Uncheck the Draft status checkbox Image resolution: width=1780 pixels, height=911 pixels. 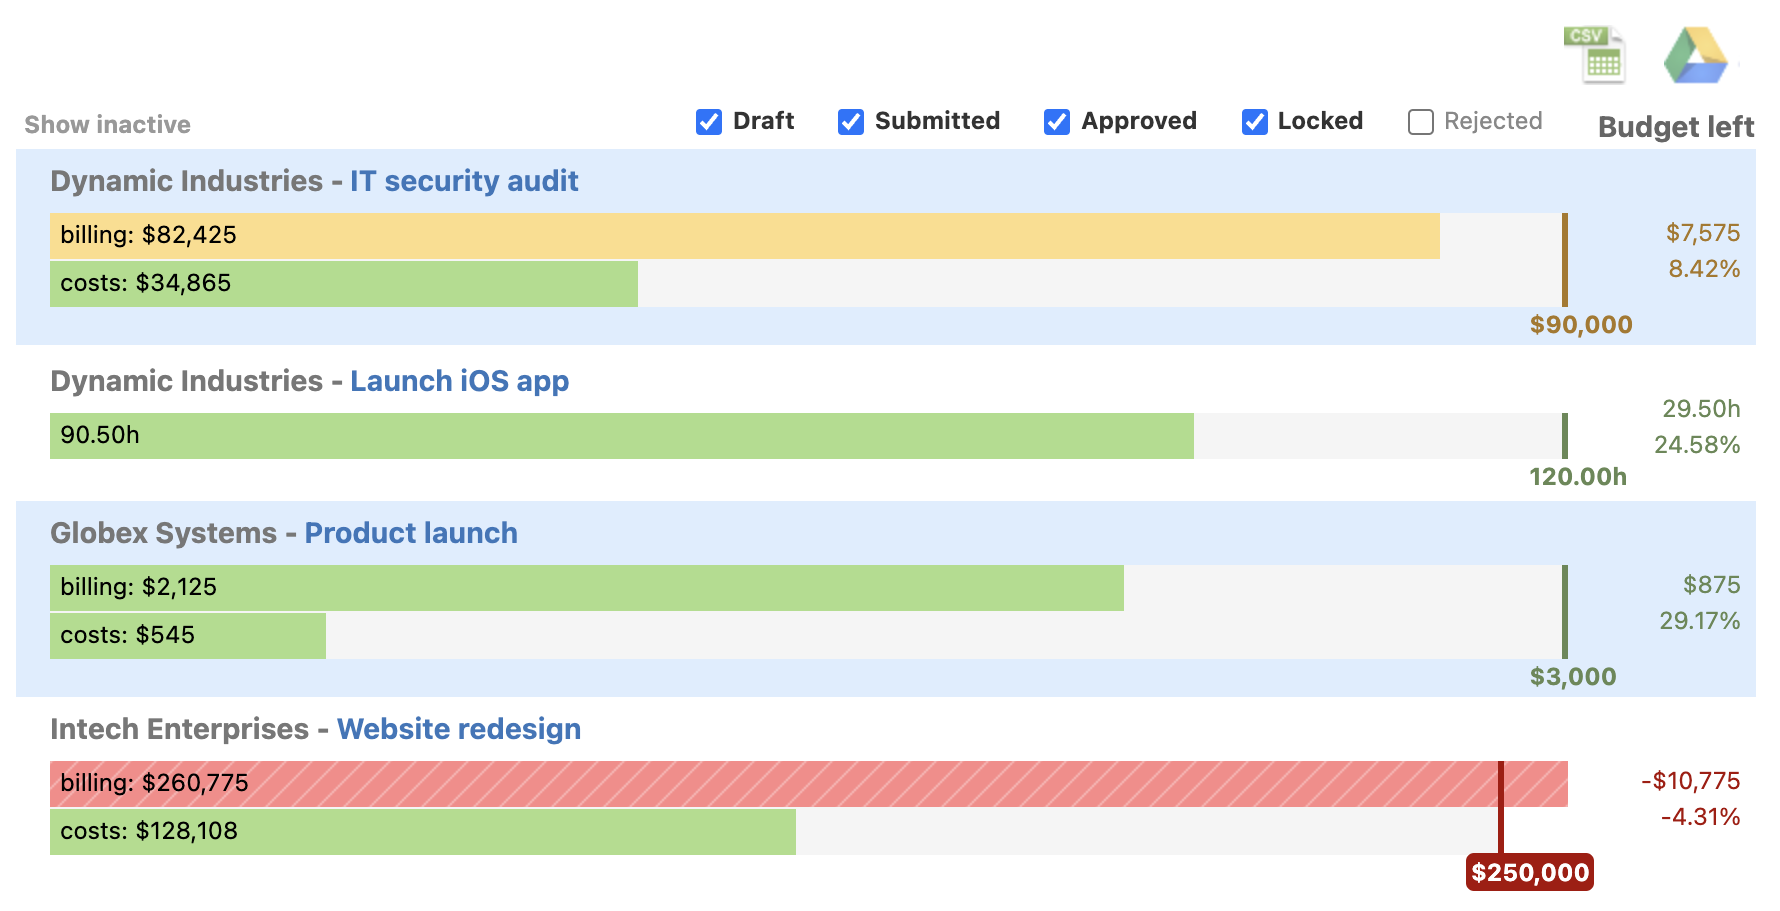709,122
